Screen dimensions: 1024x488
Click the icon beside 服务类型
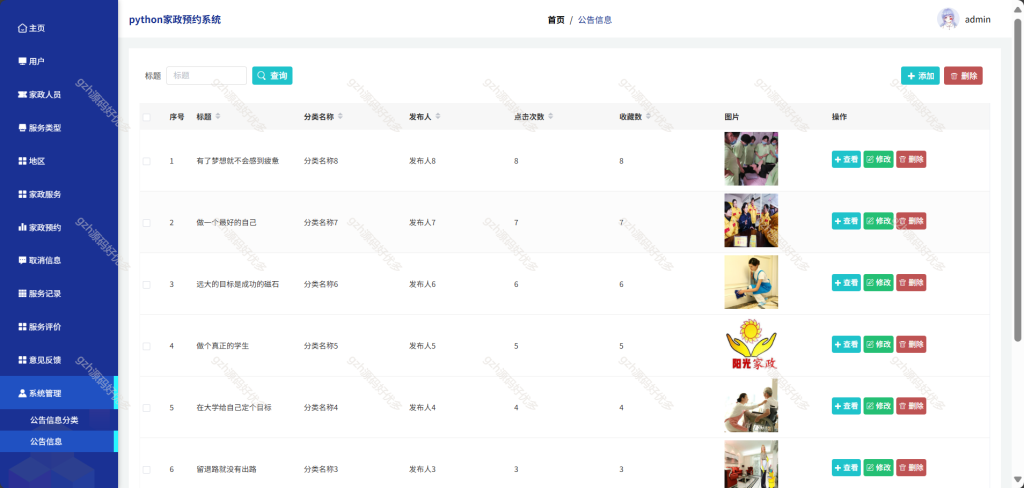point(22,128)
